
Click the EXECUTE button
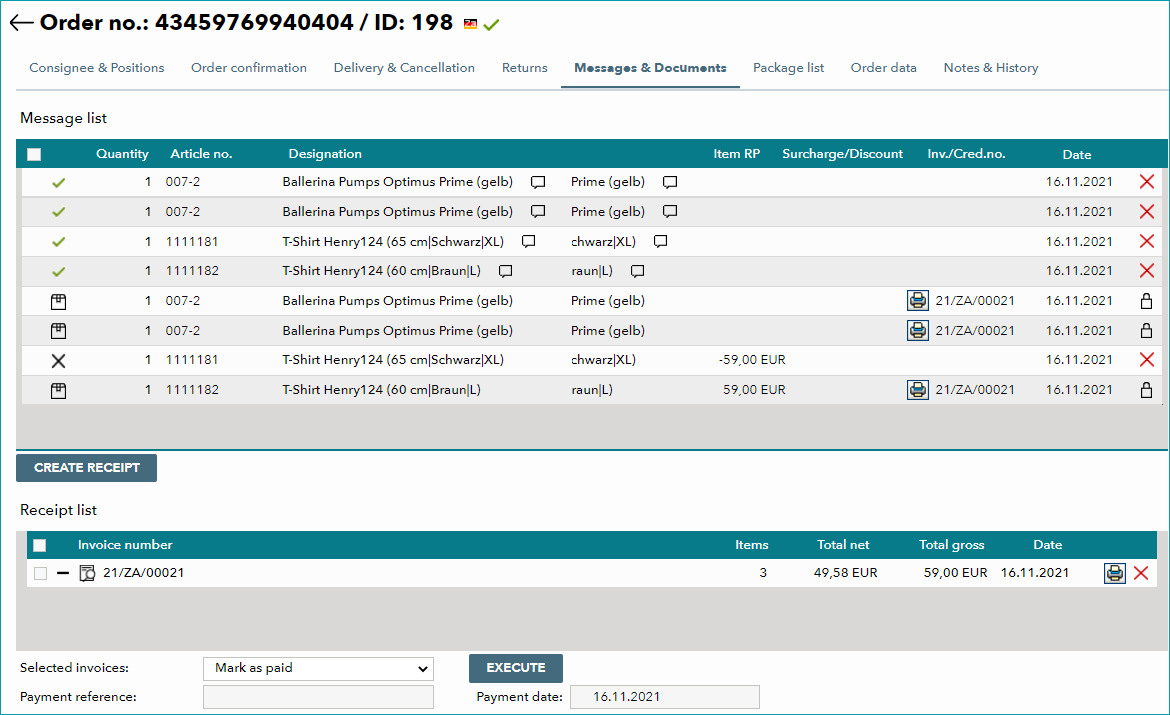point(516,668)
